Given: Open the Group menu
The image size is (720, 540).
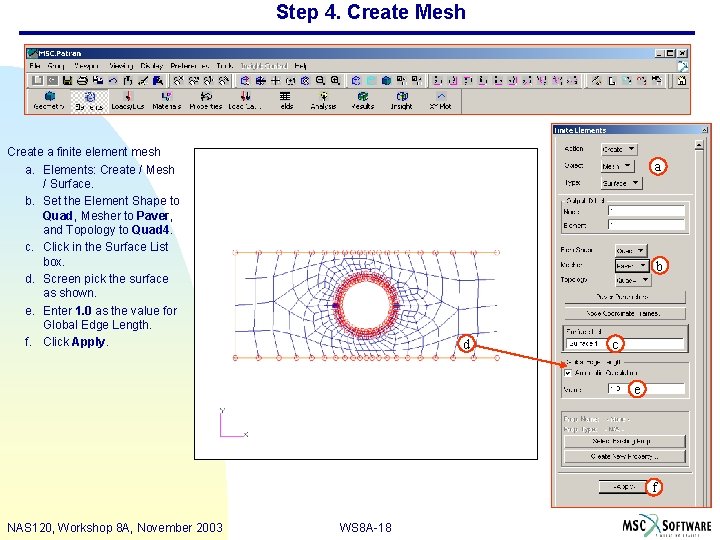Looking at the screenshot, I should coord(56,66).
